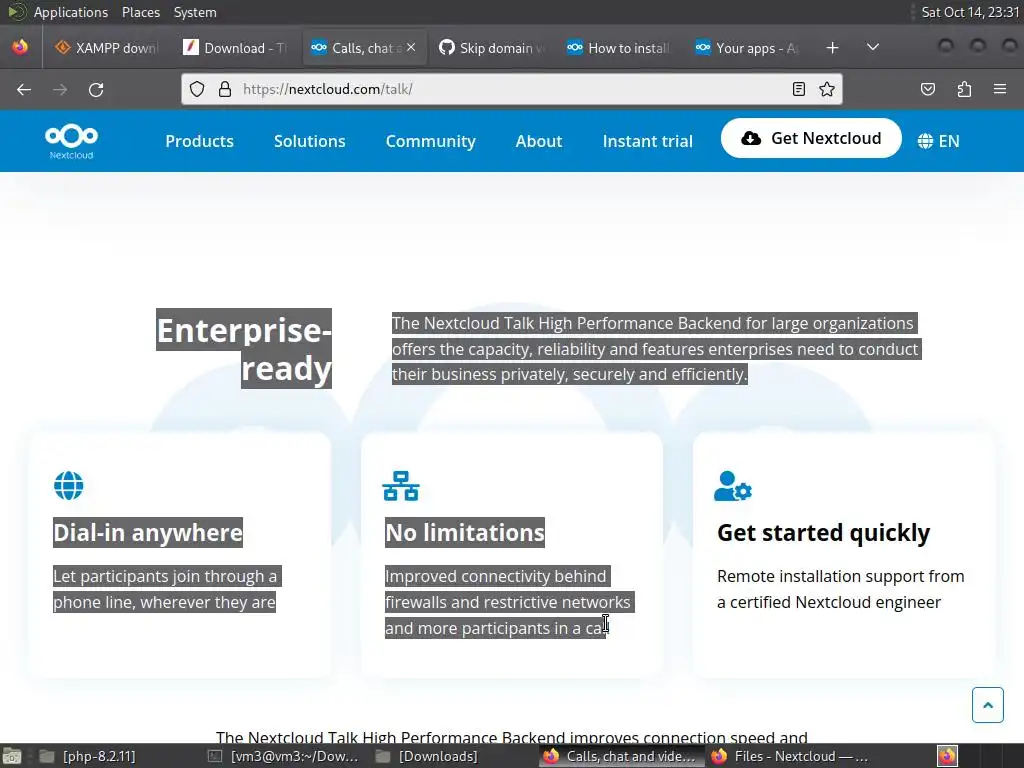Bookmark this page with the star

[827, 89]
